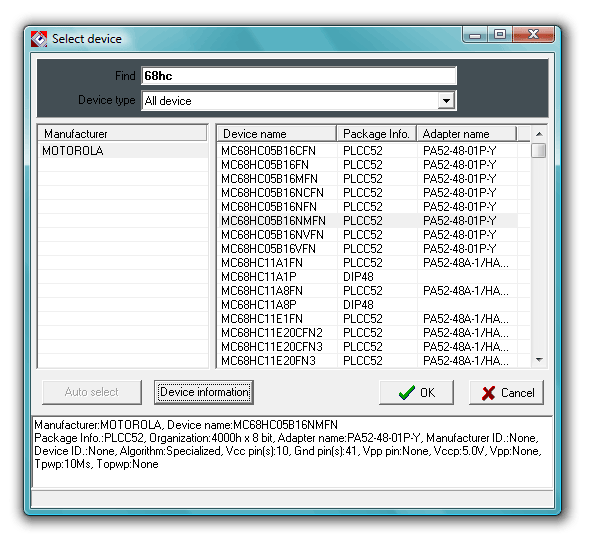Screen dimensions: 596x548
Task: Click the device list scrollbar thumb
Action: click(x=539, y=150)
